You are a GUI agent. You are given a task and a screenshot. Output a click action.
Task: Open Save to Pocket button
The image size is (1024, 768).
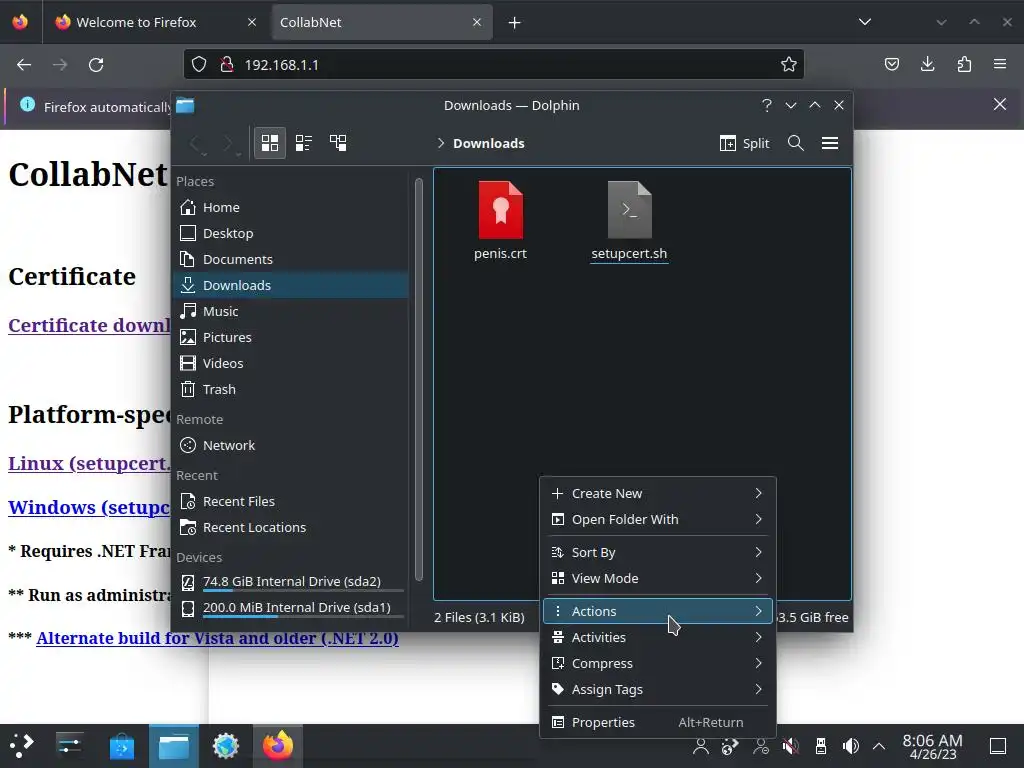(x=891, y=64)
